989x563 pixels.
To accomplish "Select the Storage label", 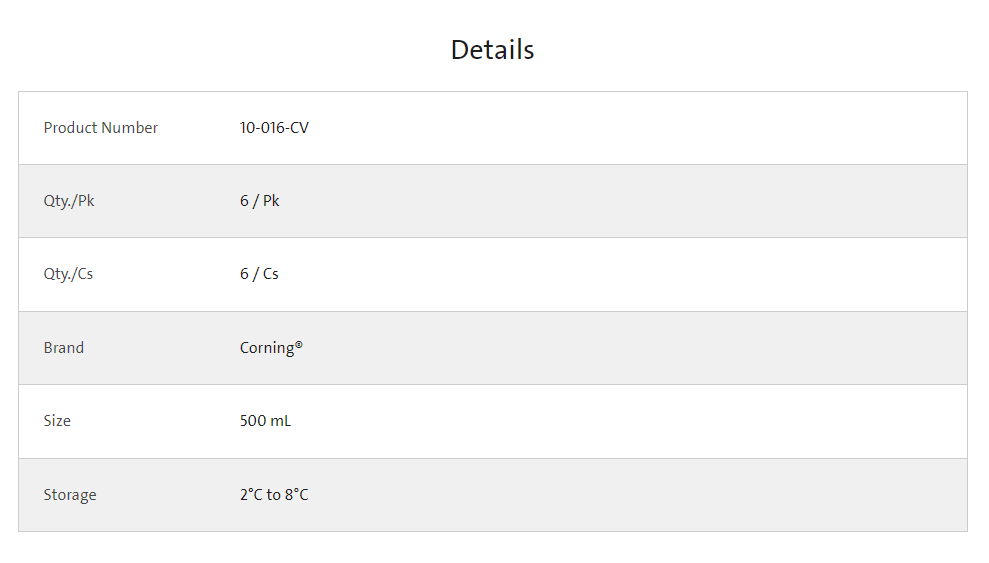I will 70,496.
